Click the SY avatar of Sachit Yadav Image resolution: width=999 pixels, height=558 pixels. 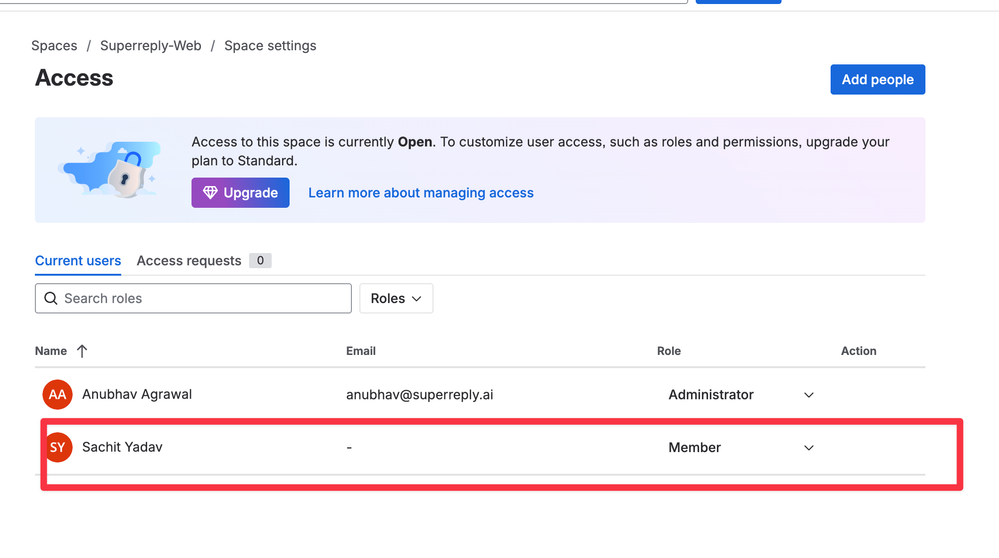(57, 447)
